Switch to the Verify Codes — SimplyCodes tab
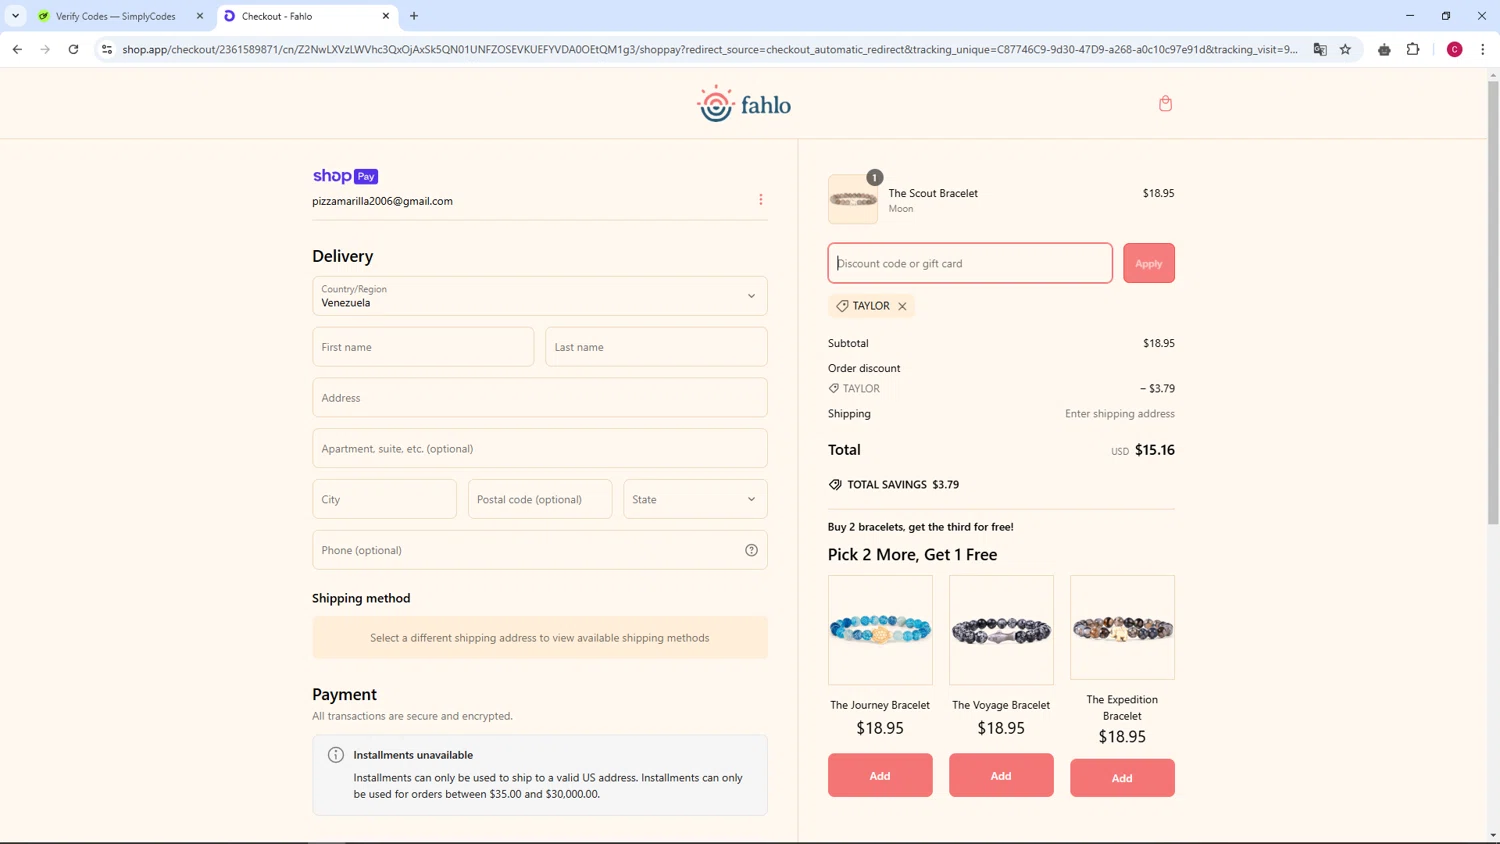 point(115,16)
